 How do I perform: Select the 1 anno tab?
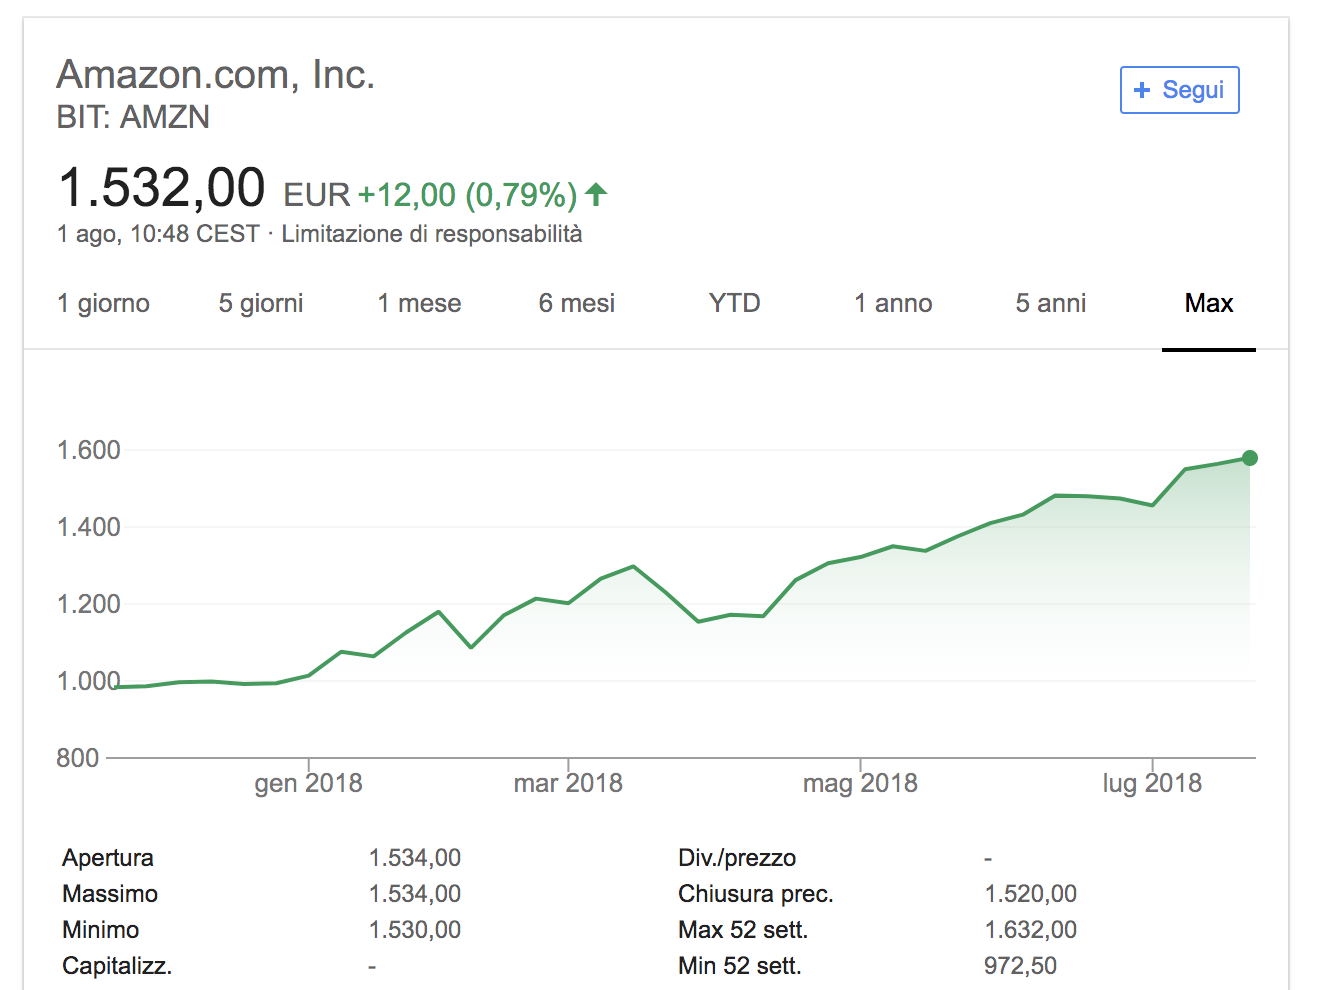point(893,303)
